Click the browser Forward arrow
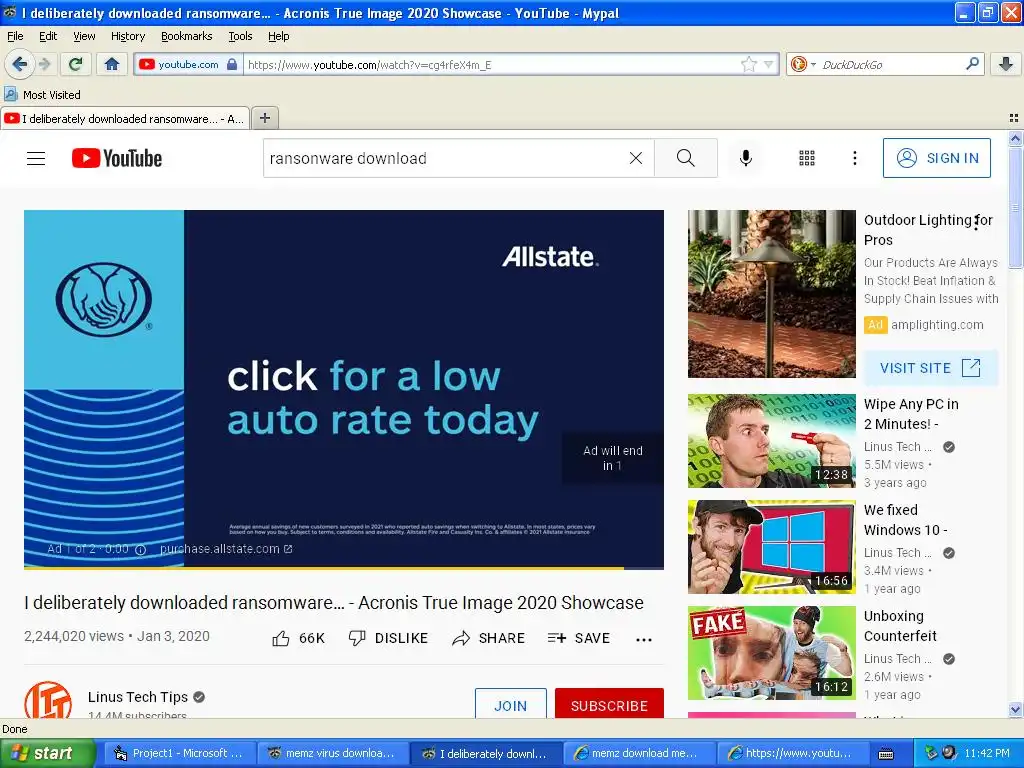1024x768 pixels. [x=44, y=64]
